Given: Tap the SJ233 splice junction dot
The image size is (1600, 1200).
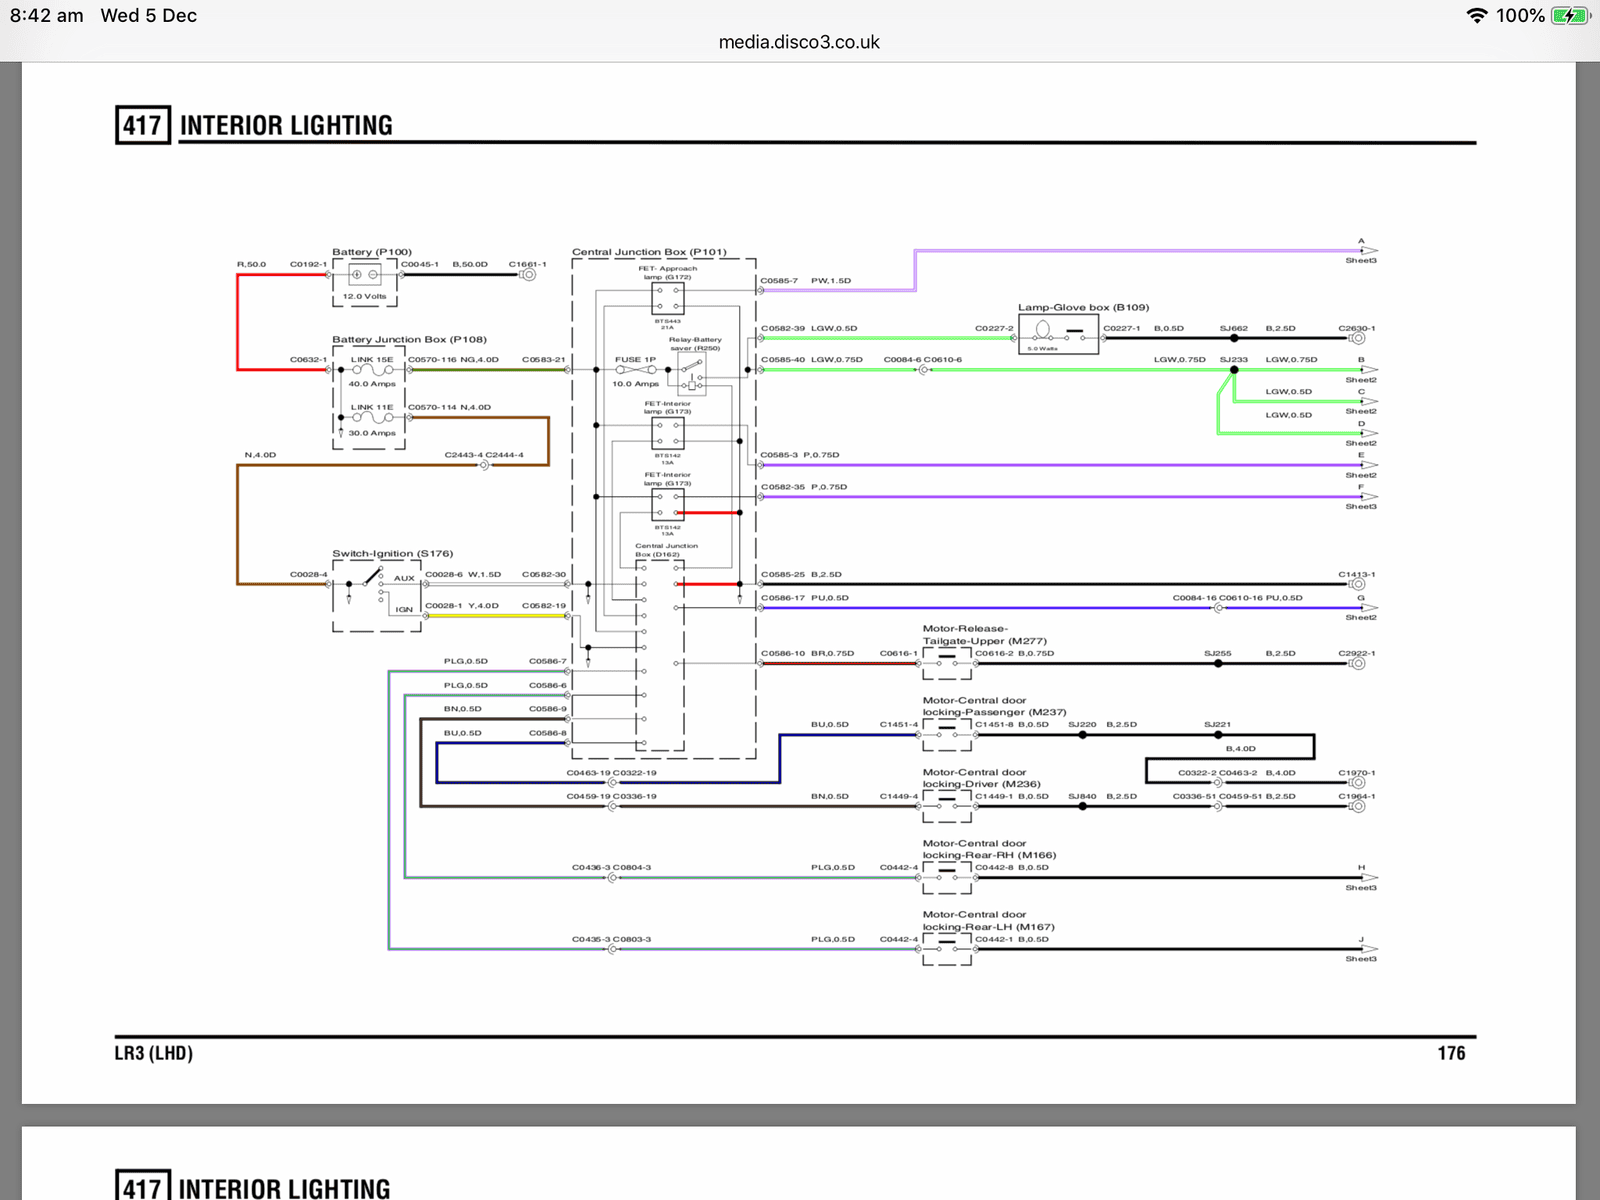Looking at the screenshot, I should [1234, 370].
